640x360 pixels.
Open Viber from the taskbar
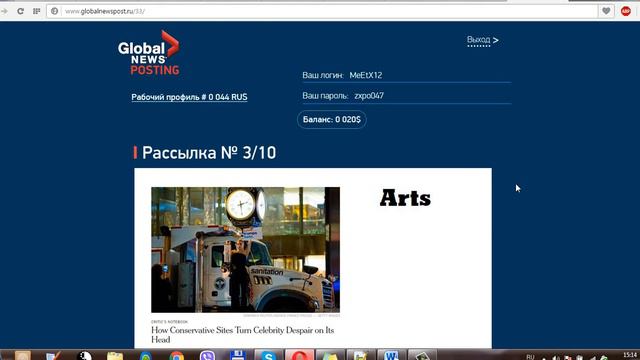click(x=207, y=356)
